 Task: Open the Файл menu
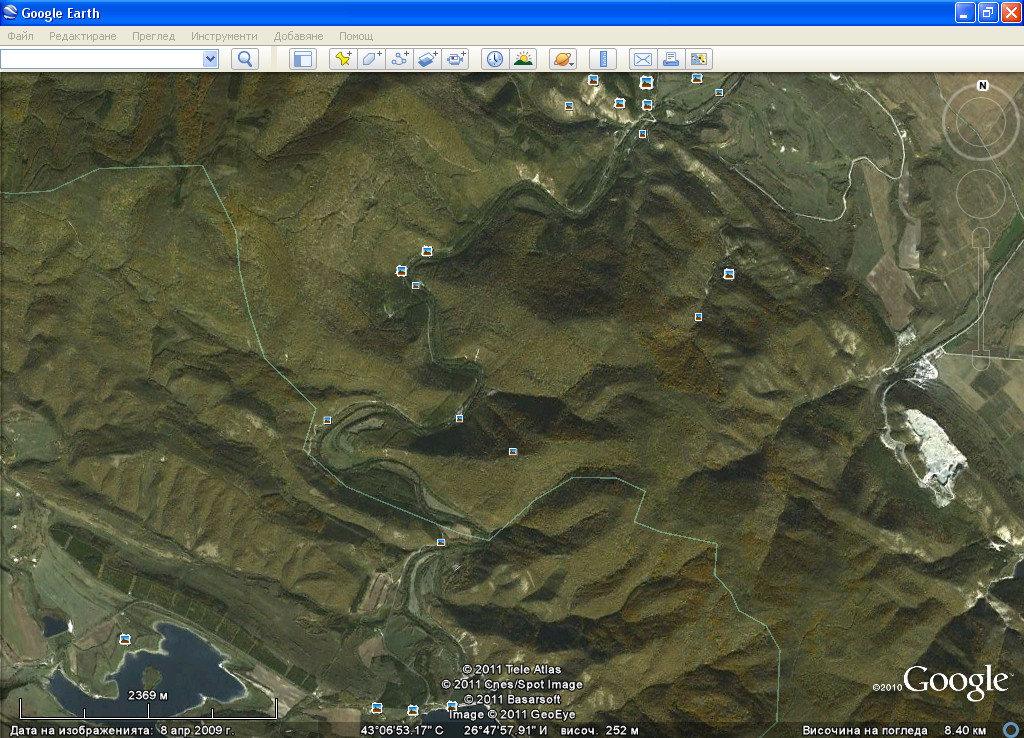point(20,36)
